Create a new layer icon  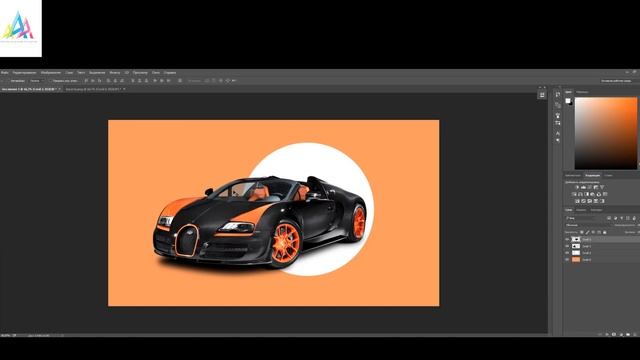tap(635, 335)
